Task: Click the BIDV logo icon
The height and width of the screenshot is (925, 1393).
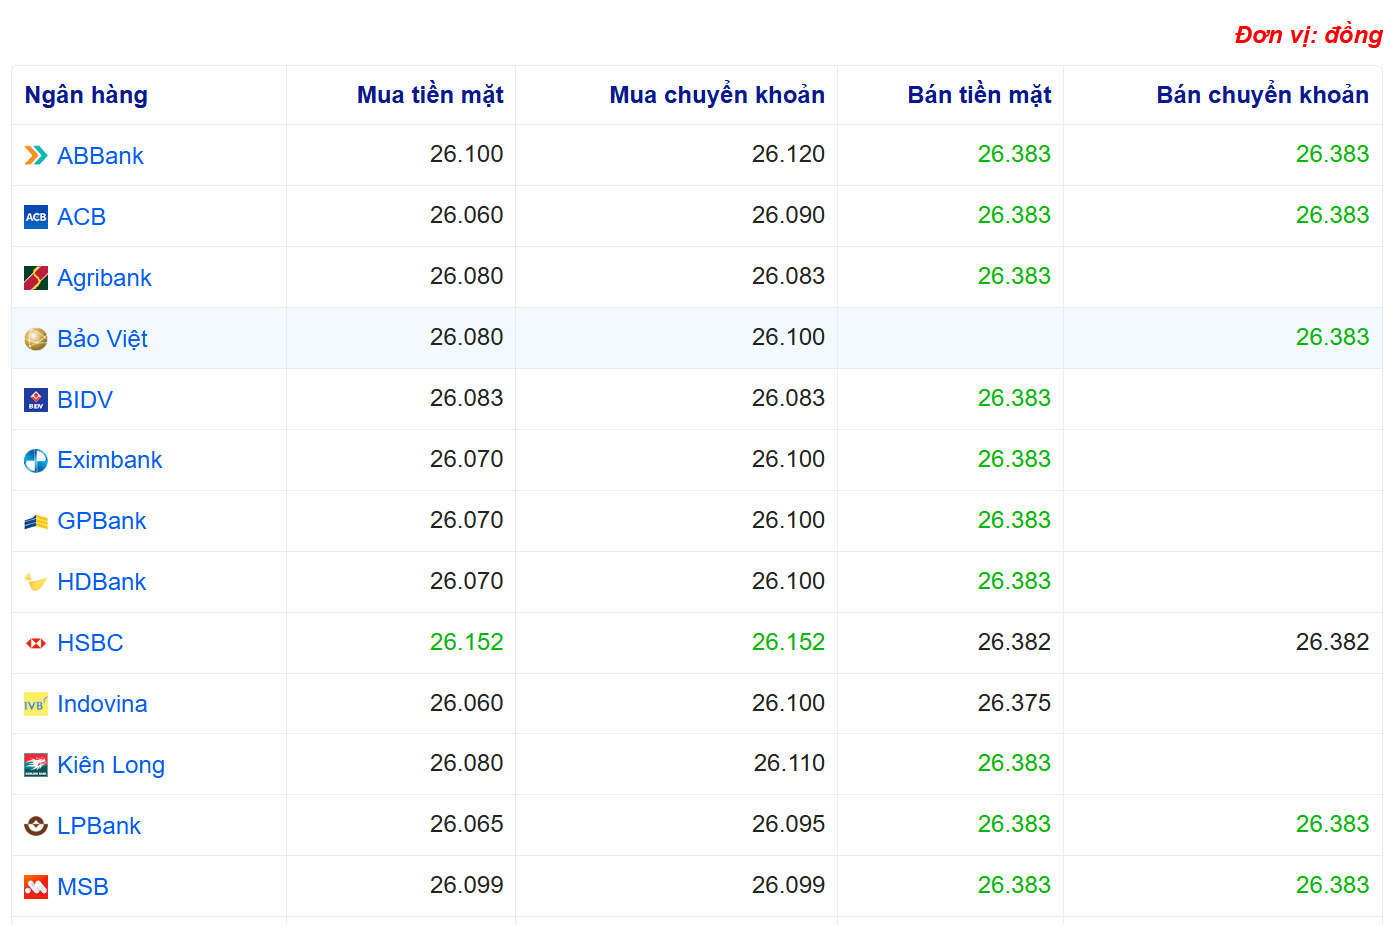Action: coord(36,400)
